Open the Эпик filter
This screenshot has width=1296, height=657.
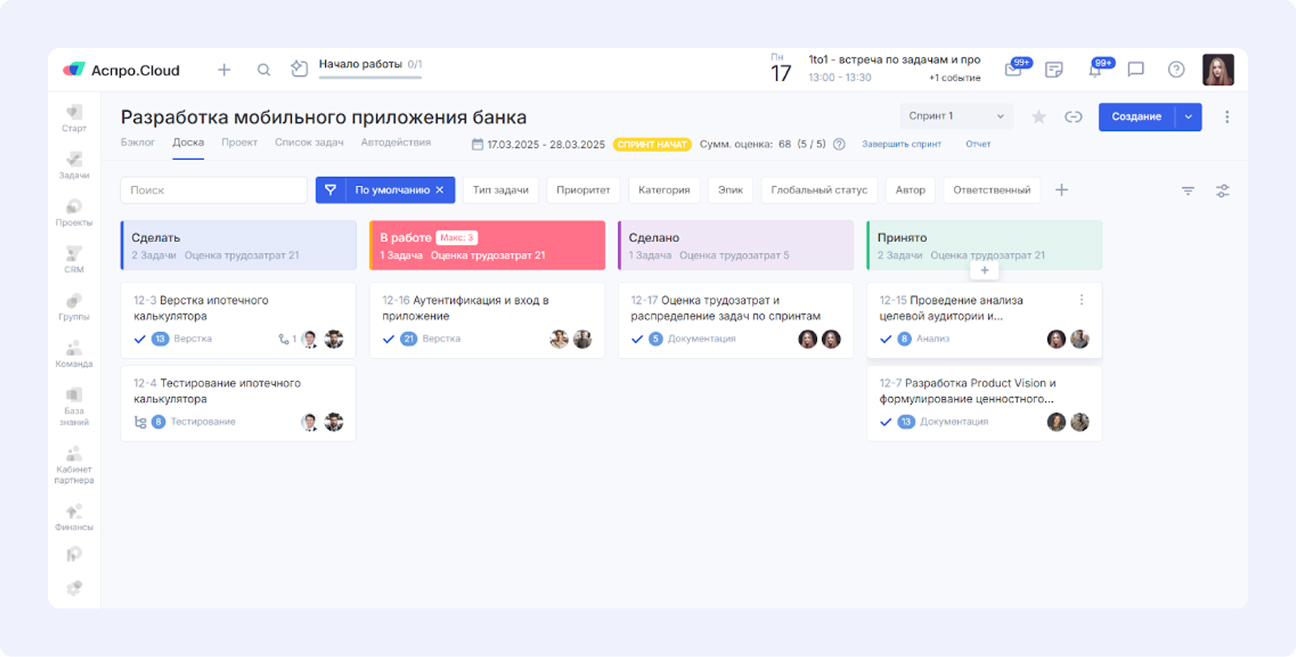[730, 190]
